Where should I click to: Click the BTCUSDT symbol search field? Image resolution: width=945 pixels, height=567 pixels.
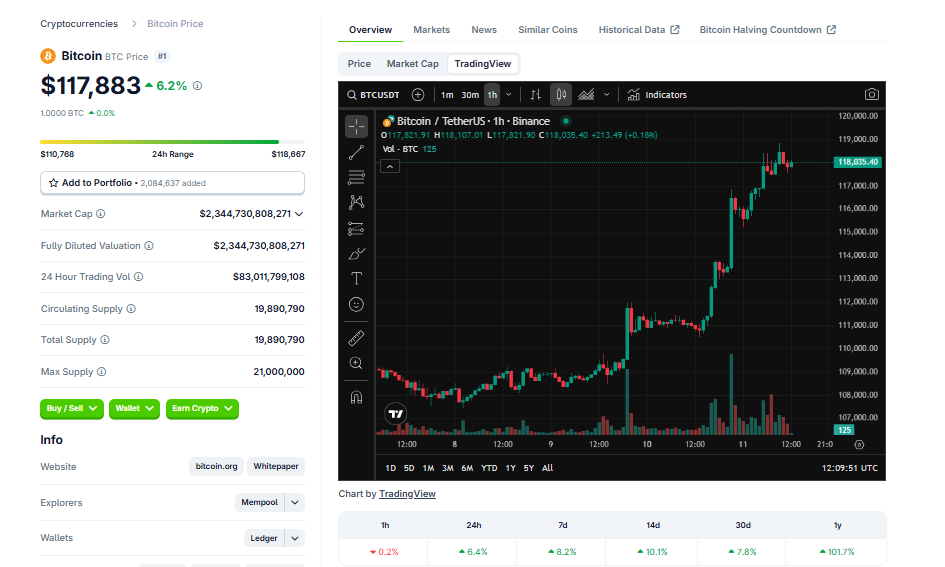(x=374, y=95)
